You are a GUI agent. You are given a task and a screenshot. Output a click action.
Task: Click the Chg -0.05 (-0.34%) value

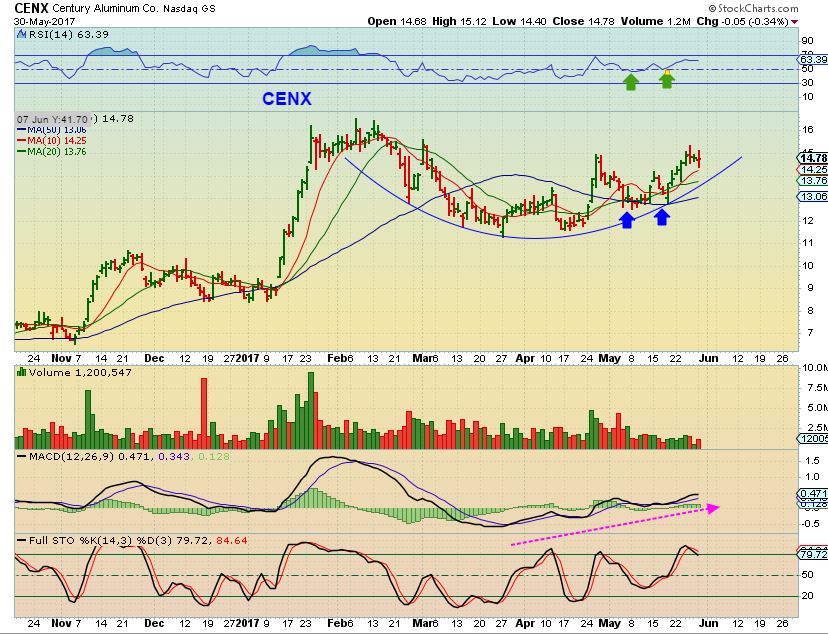[x=742, y=21]
